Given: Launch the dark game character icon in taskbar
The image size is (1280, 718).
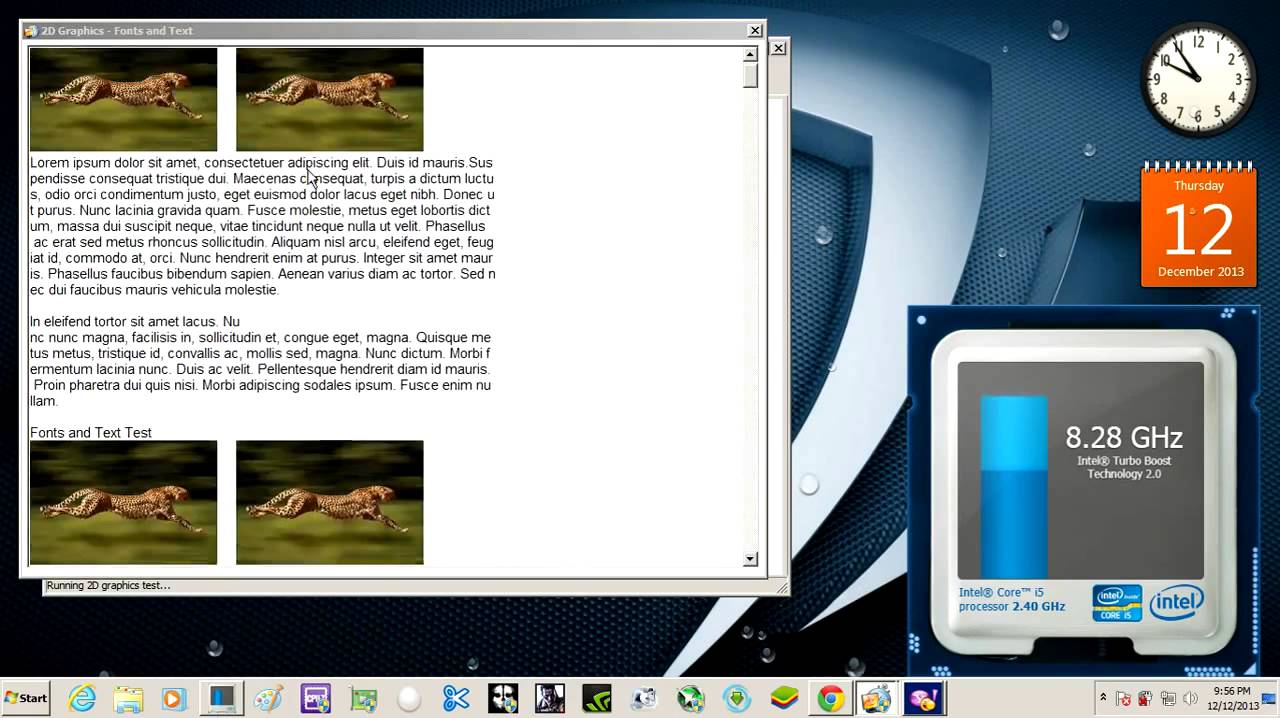Looking at the screenshot, I should coord(550,698).
